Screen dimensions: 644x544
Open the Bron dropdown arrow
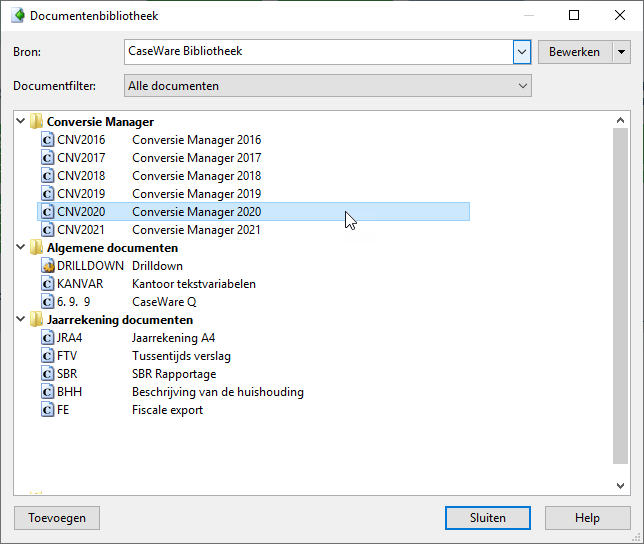click(x=522, y=52)
